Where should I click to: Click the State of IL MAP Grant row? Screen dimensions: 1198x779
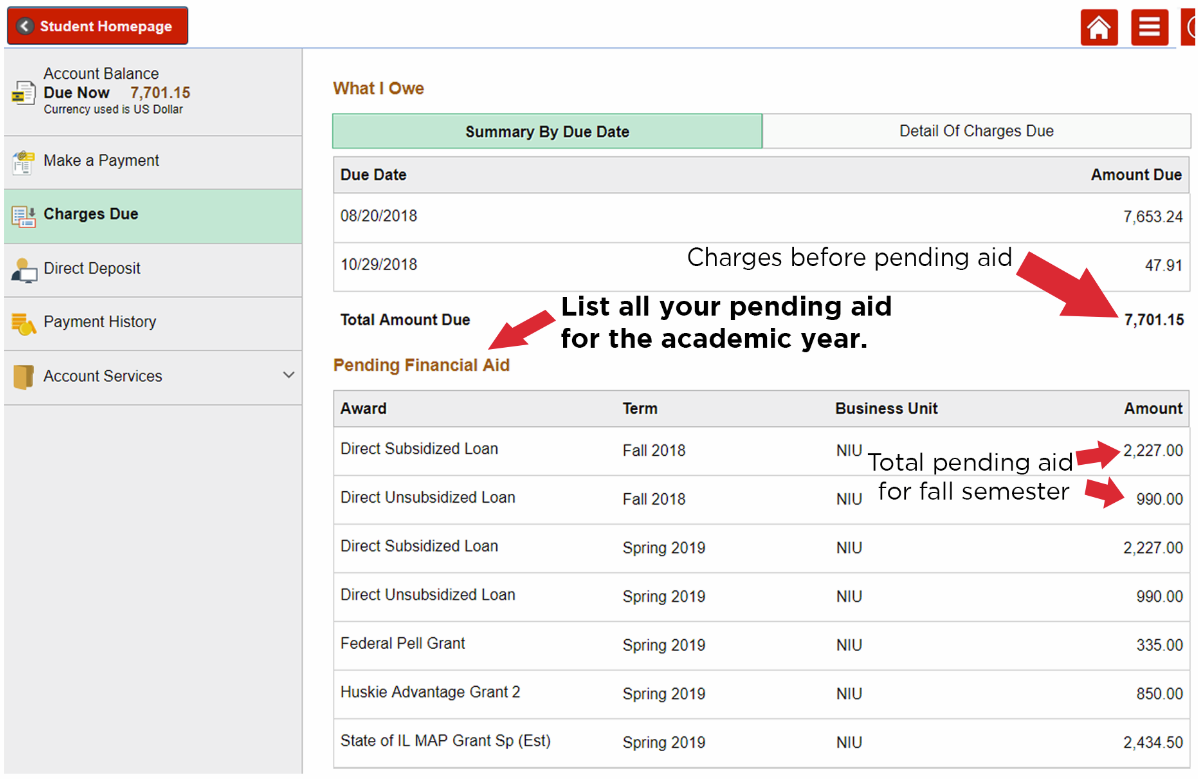[x=760, y=742]
